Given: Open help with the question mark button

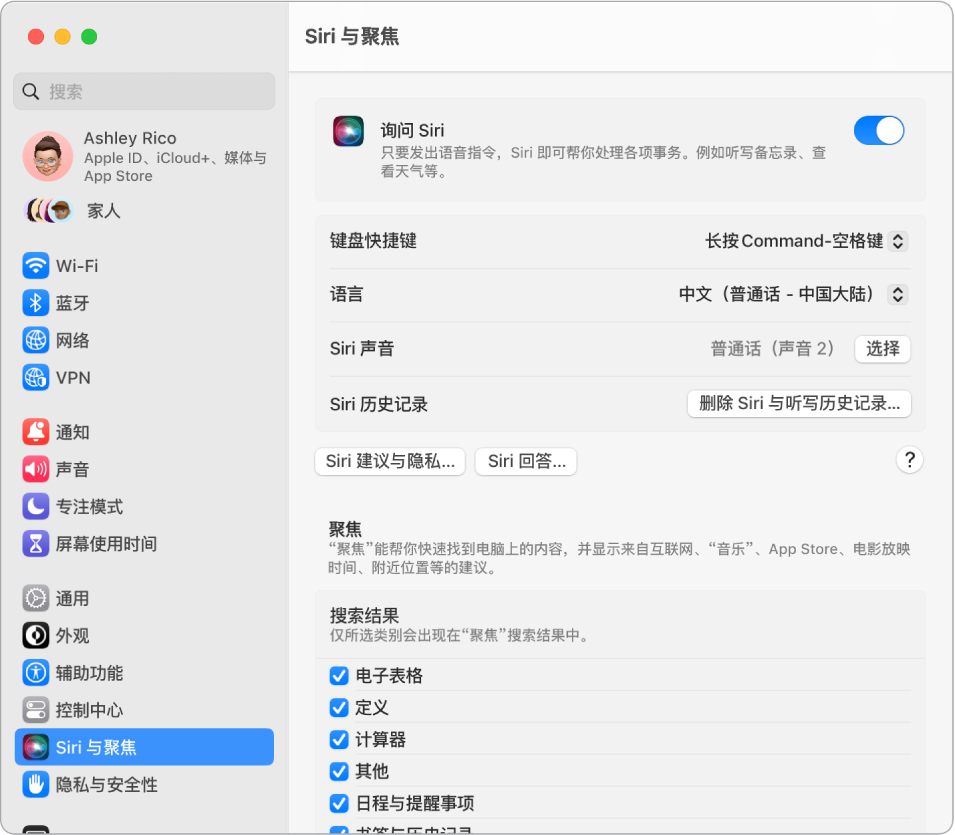Looking at the screenshot, I should [909, 460].
